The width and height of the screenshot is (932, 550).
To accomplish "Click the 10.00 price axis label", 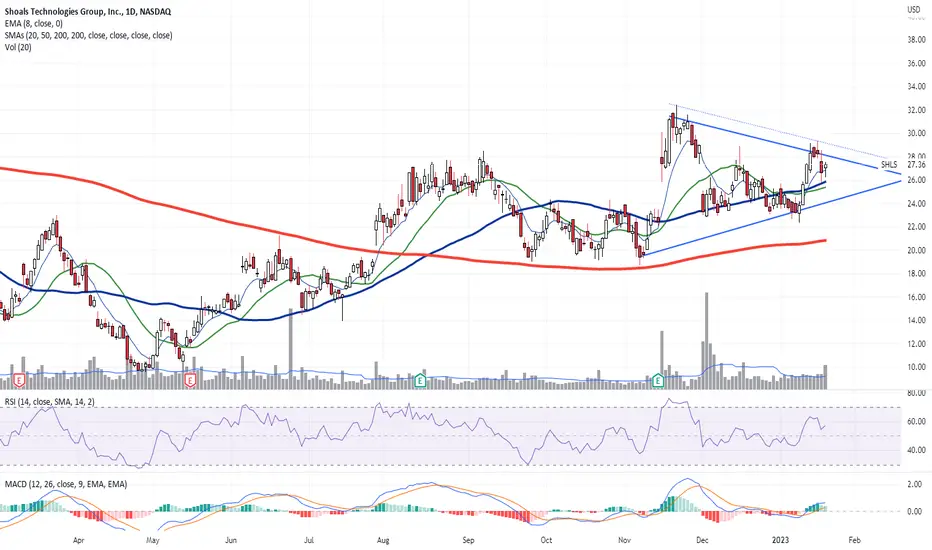I will tap(916, 367).
